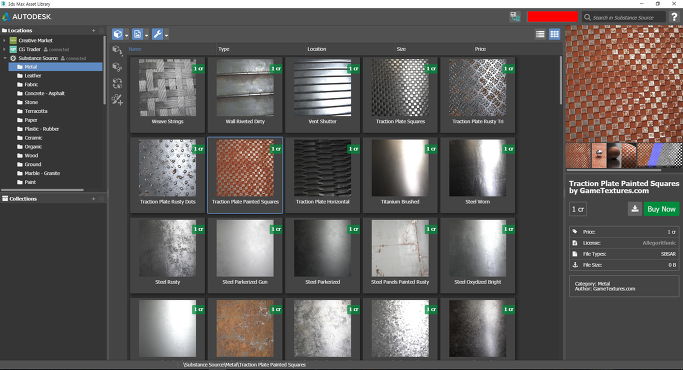Screen dimensions: 683x370
Task: Toggle the image file filter button
Action: (137, 34)
